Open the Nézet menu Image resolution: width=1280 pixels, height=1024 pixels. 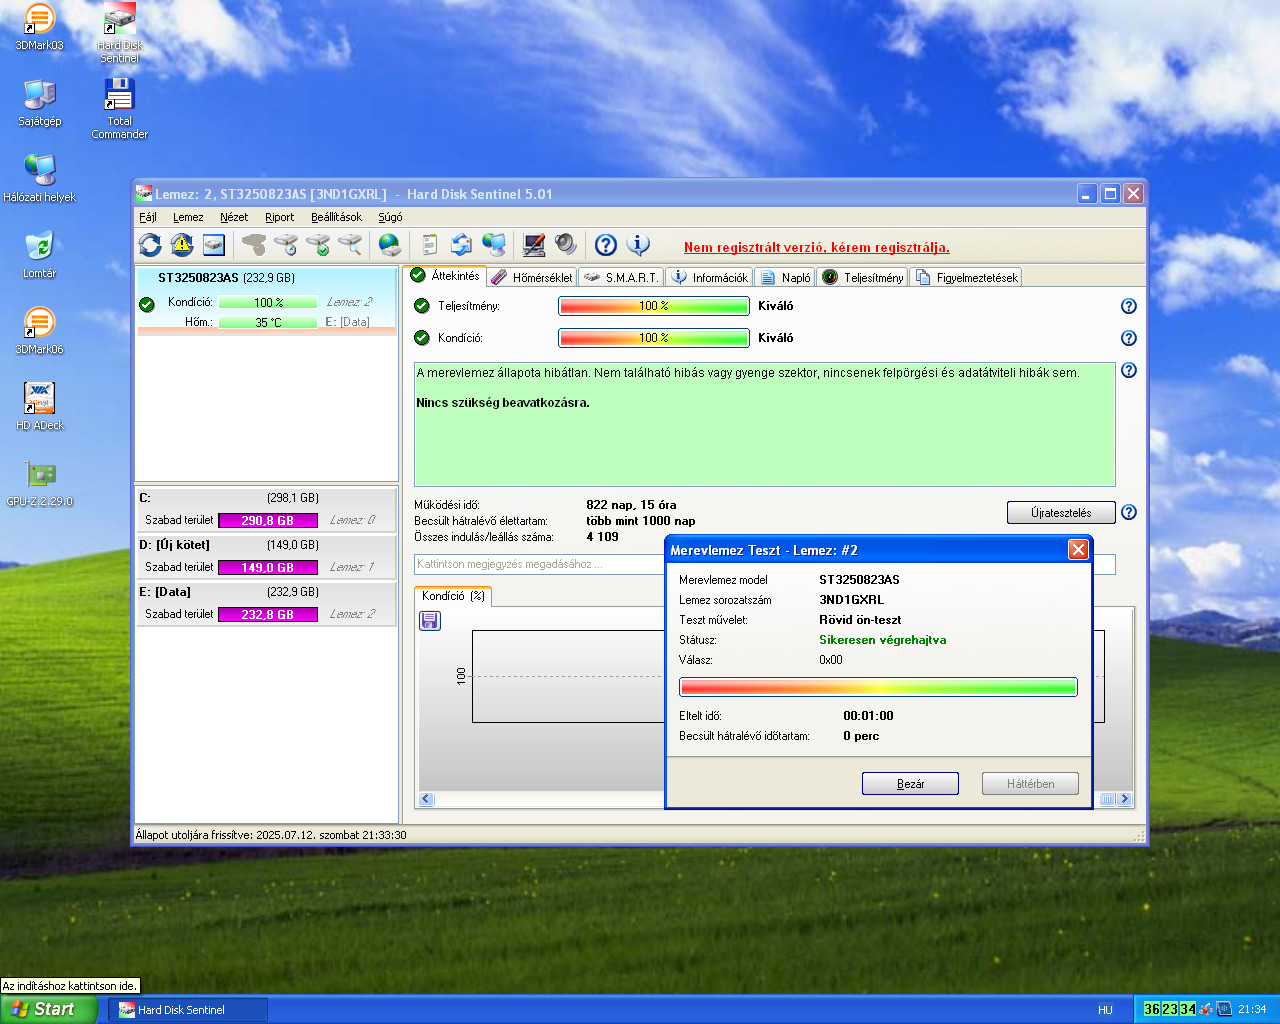click(234, 217)
